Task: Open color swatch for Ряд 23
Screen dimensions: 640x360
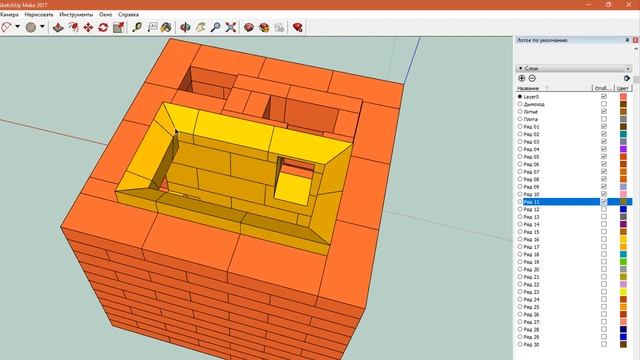Action: [x=623, y=292]
